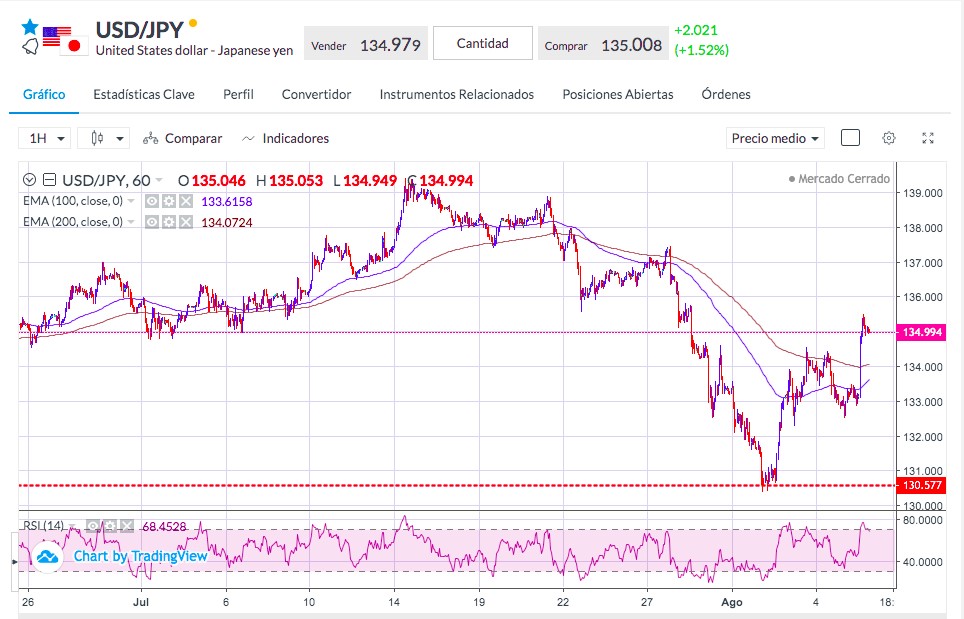Click the Chart by TradingView link
Viewport: 964px width, 619px height.
tap(141, 556)
